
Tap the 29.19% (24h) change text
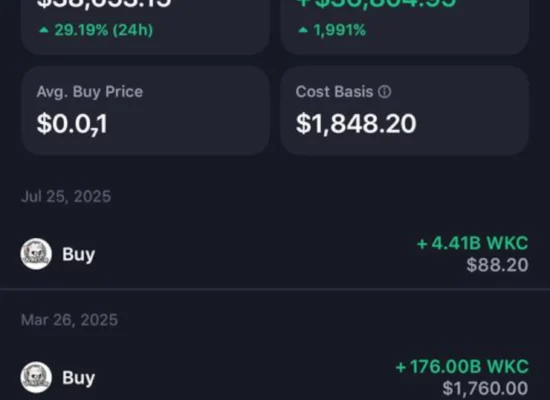click(104, 30)
